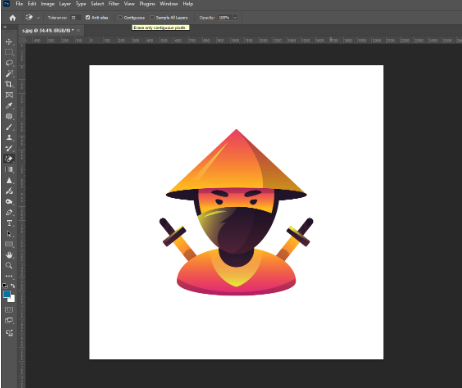This screenshot has height=388, width=462.
Task: Select the Crop tool
Action: coord(9,84)
